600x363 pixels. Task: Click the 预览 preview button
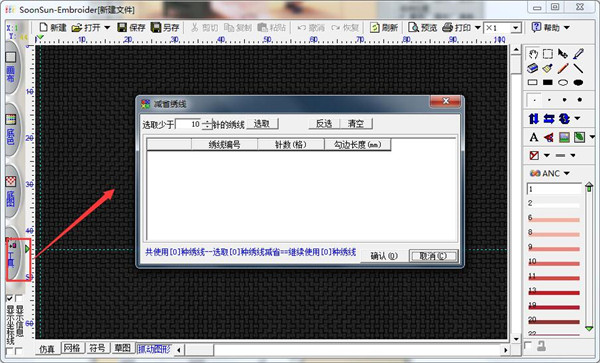(x=422, y=28)
